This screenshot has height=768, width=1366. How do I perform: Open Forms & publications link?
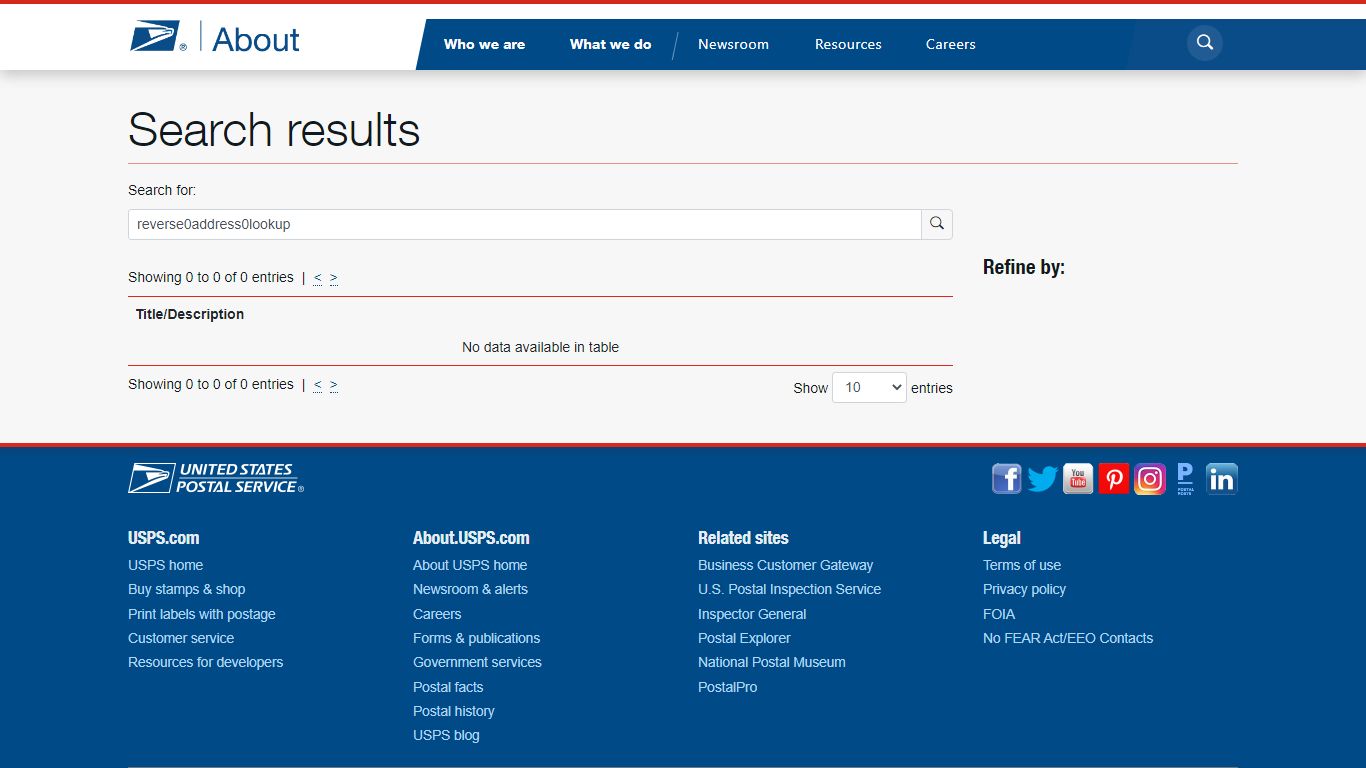pyautogui.click(x=476, y=638)
